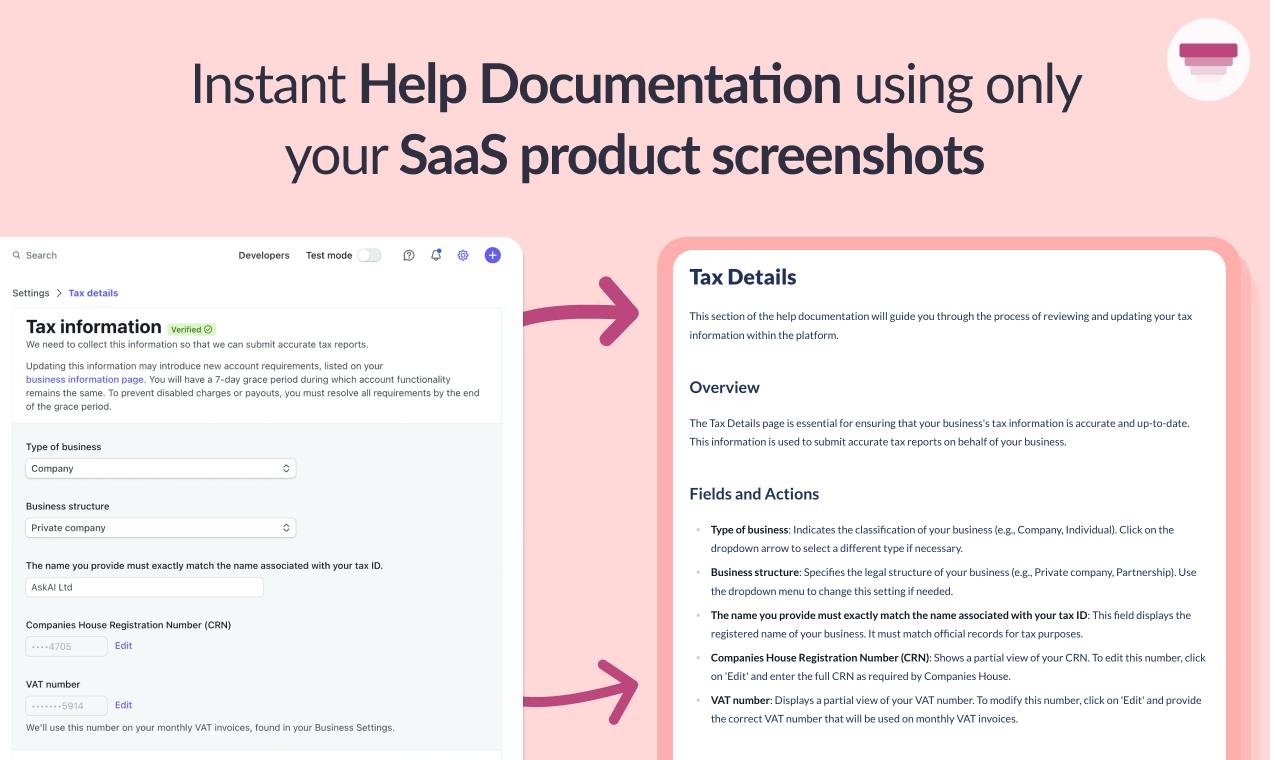Open the help icon in the top bar
Screen dimensions: 1270x760
(x=408, y=255)
